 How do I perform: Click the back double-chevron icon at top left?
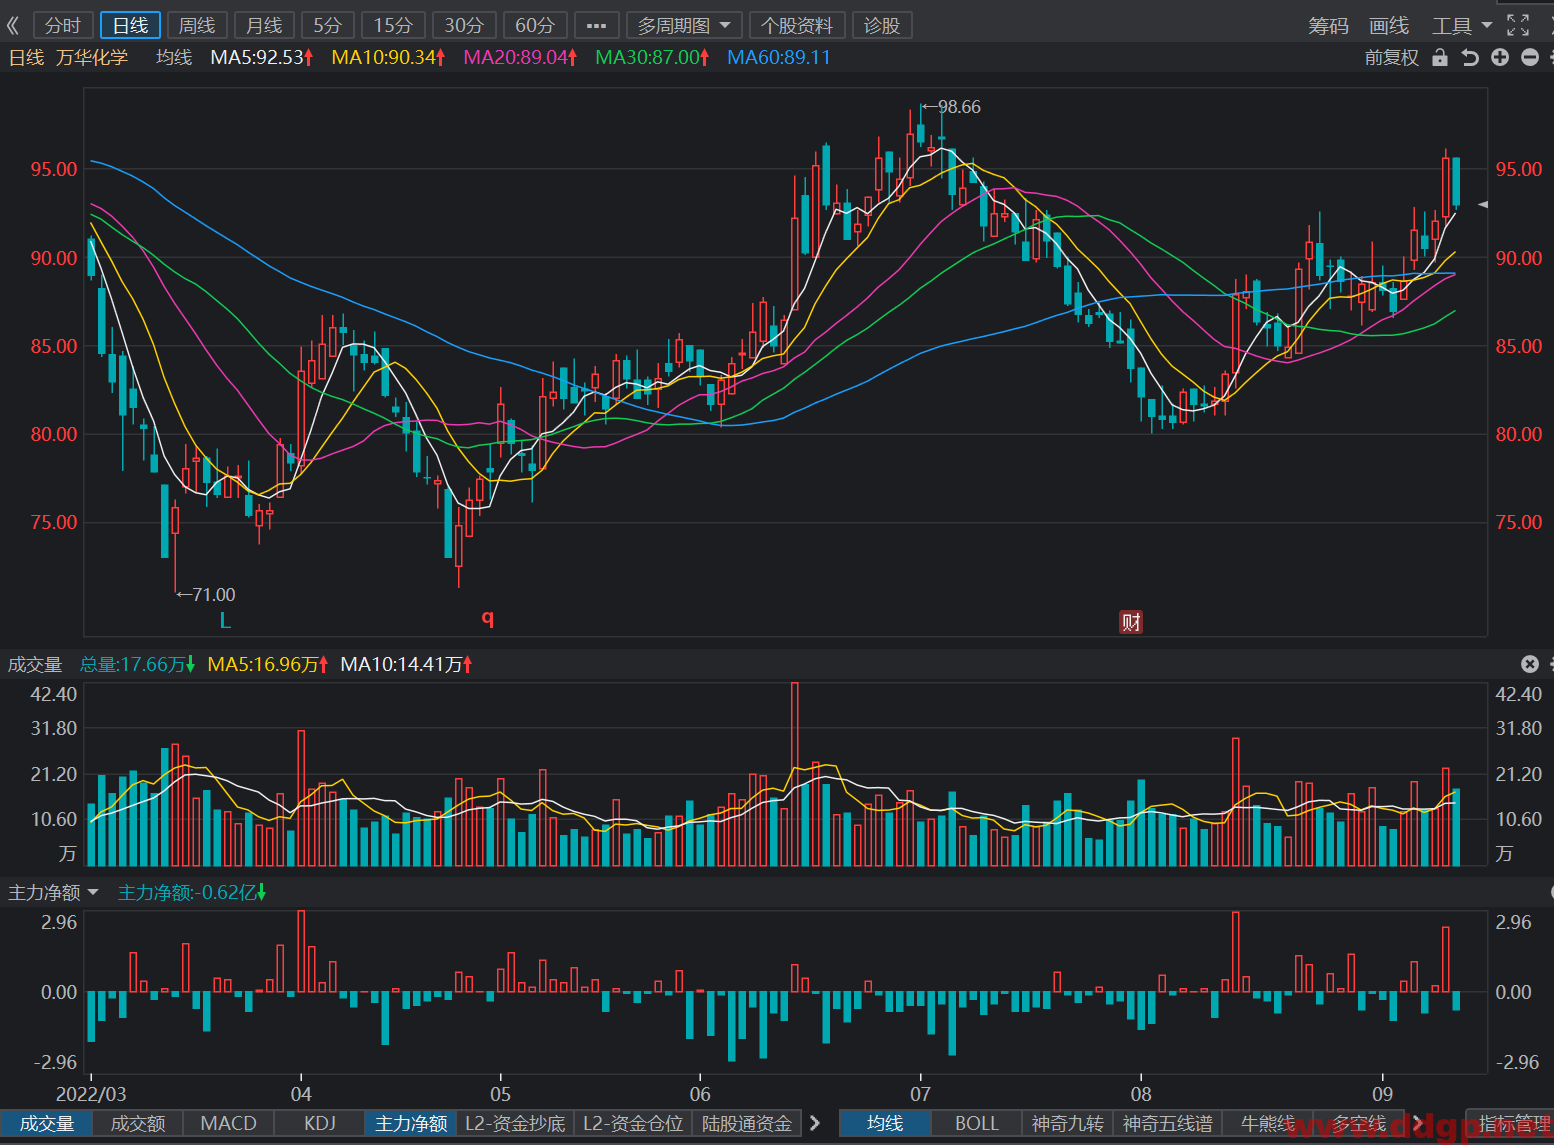(13, 25)
